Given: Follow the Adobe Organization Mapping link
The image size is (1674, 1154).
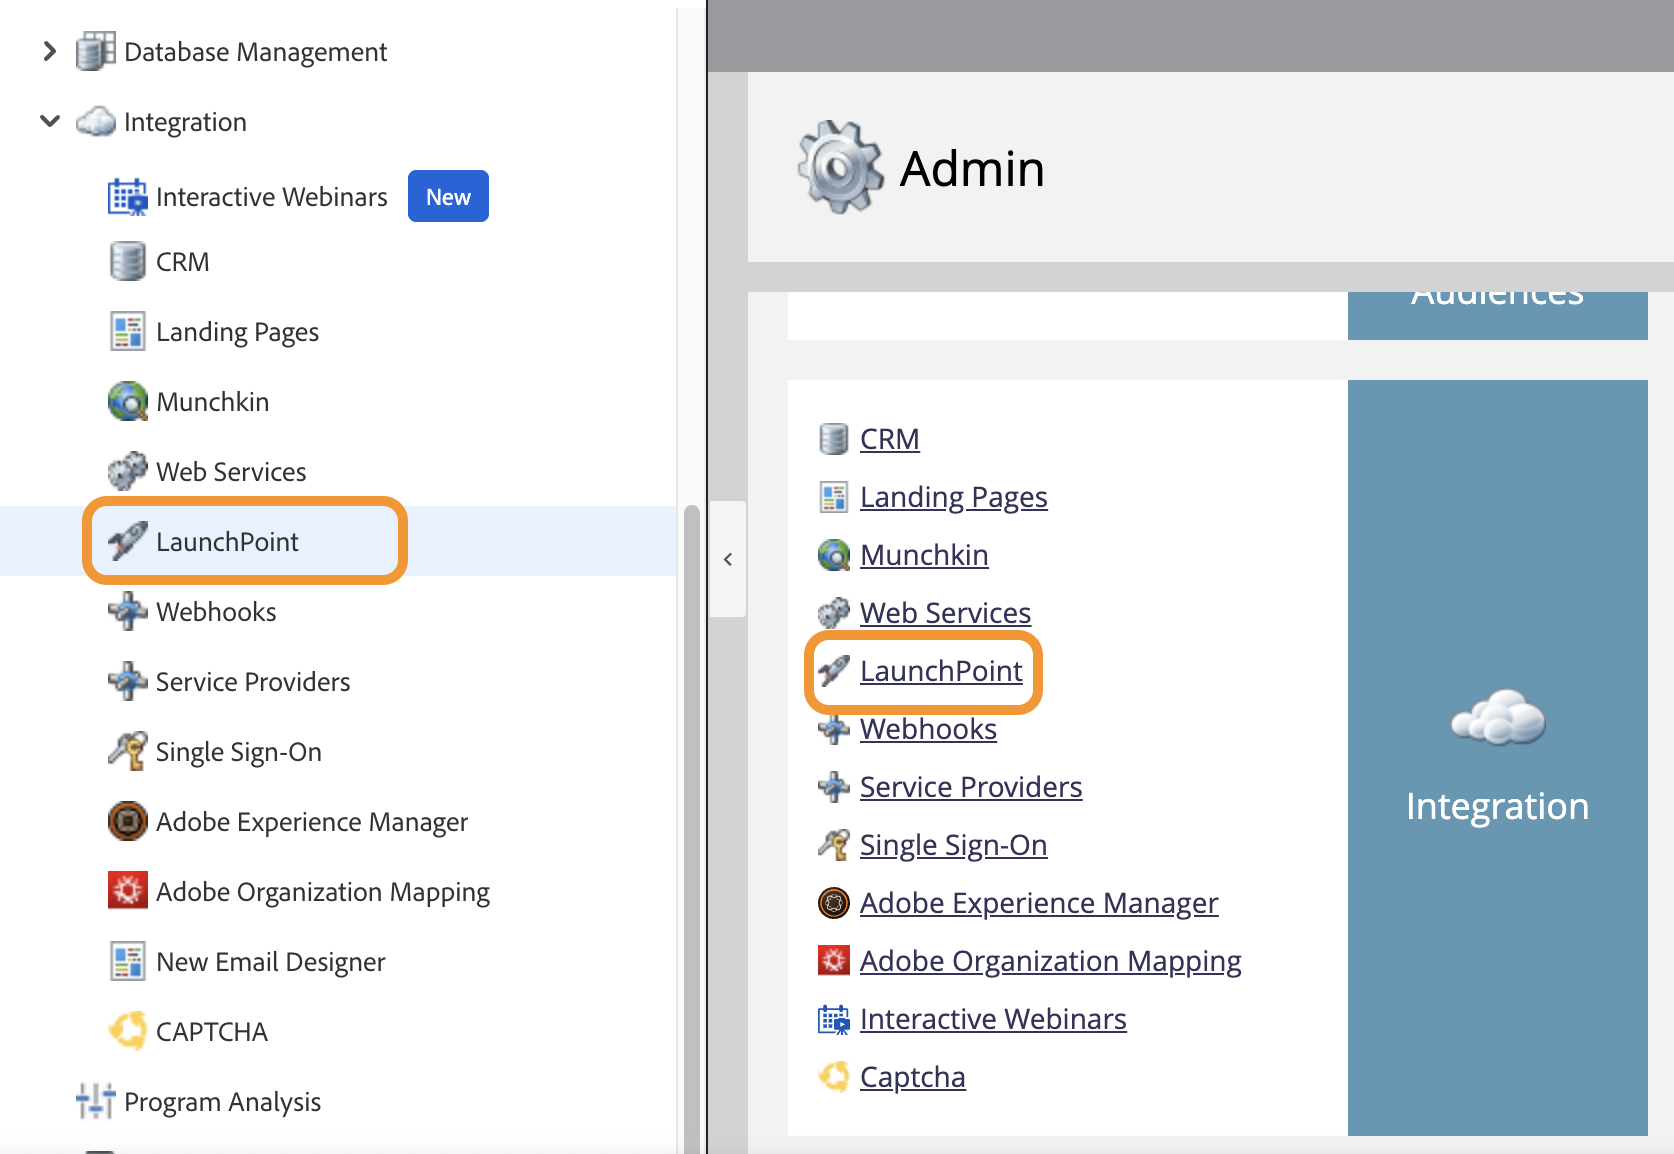Looking at the screenshot, I should [1050, 961].
